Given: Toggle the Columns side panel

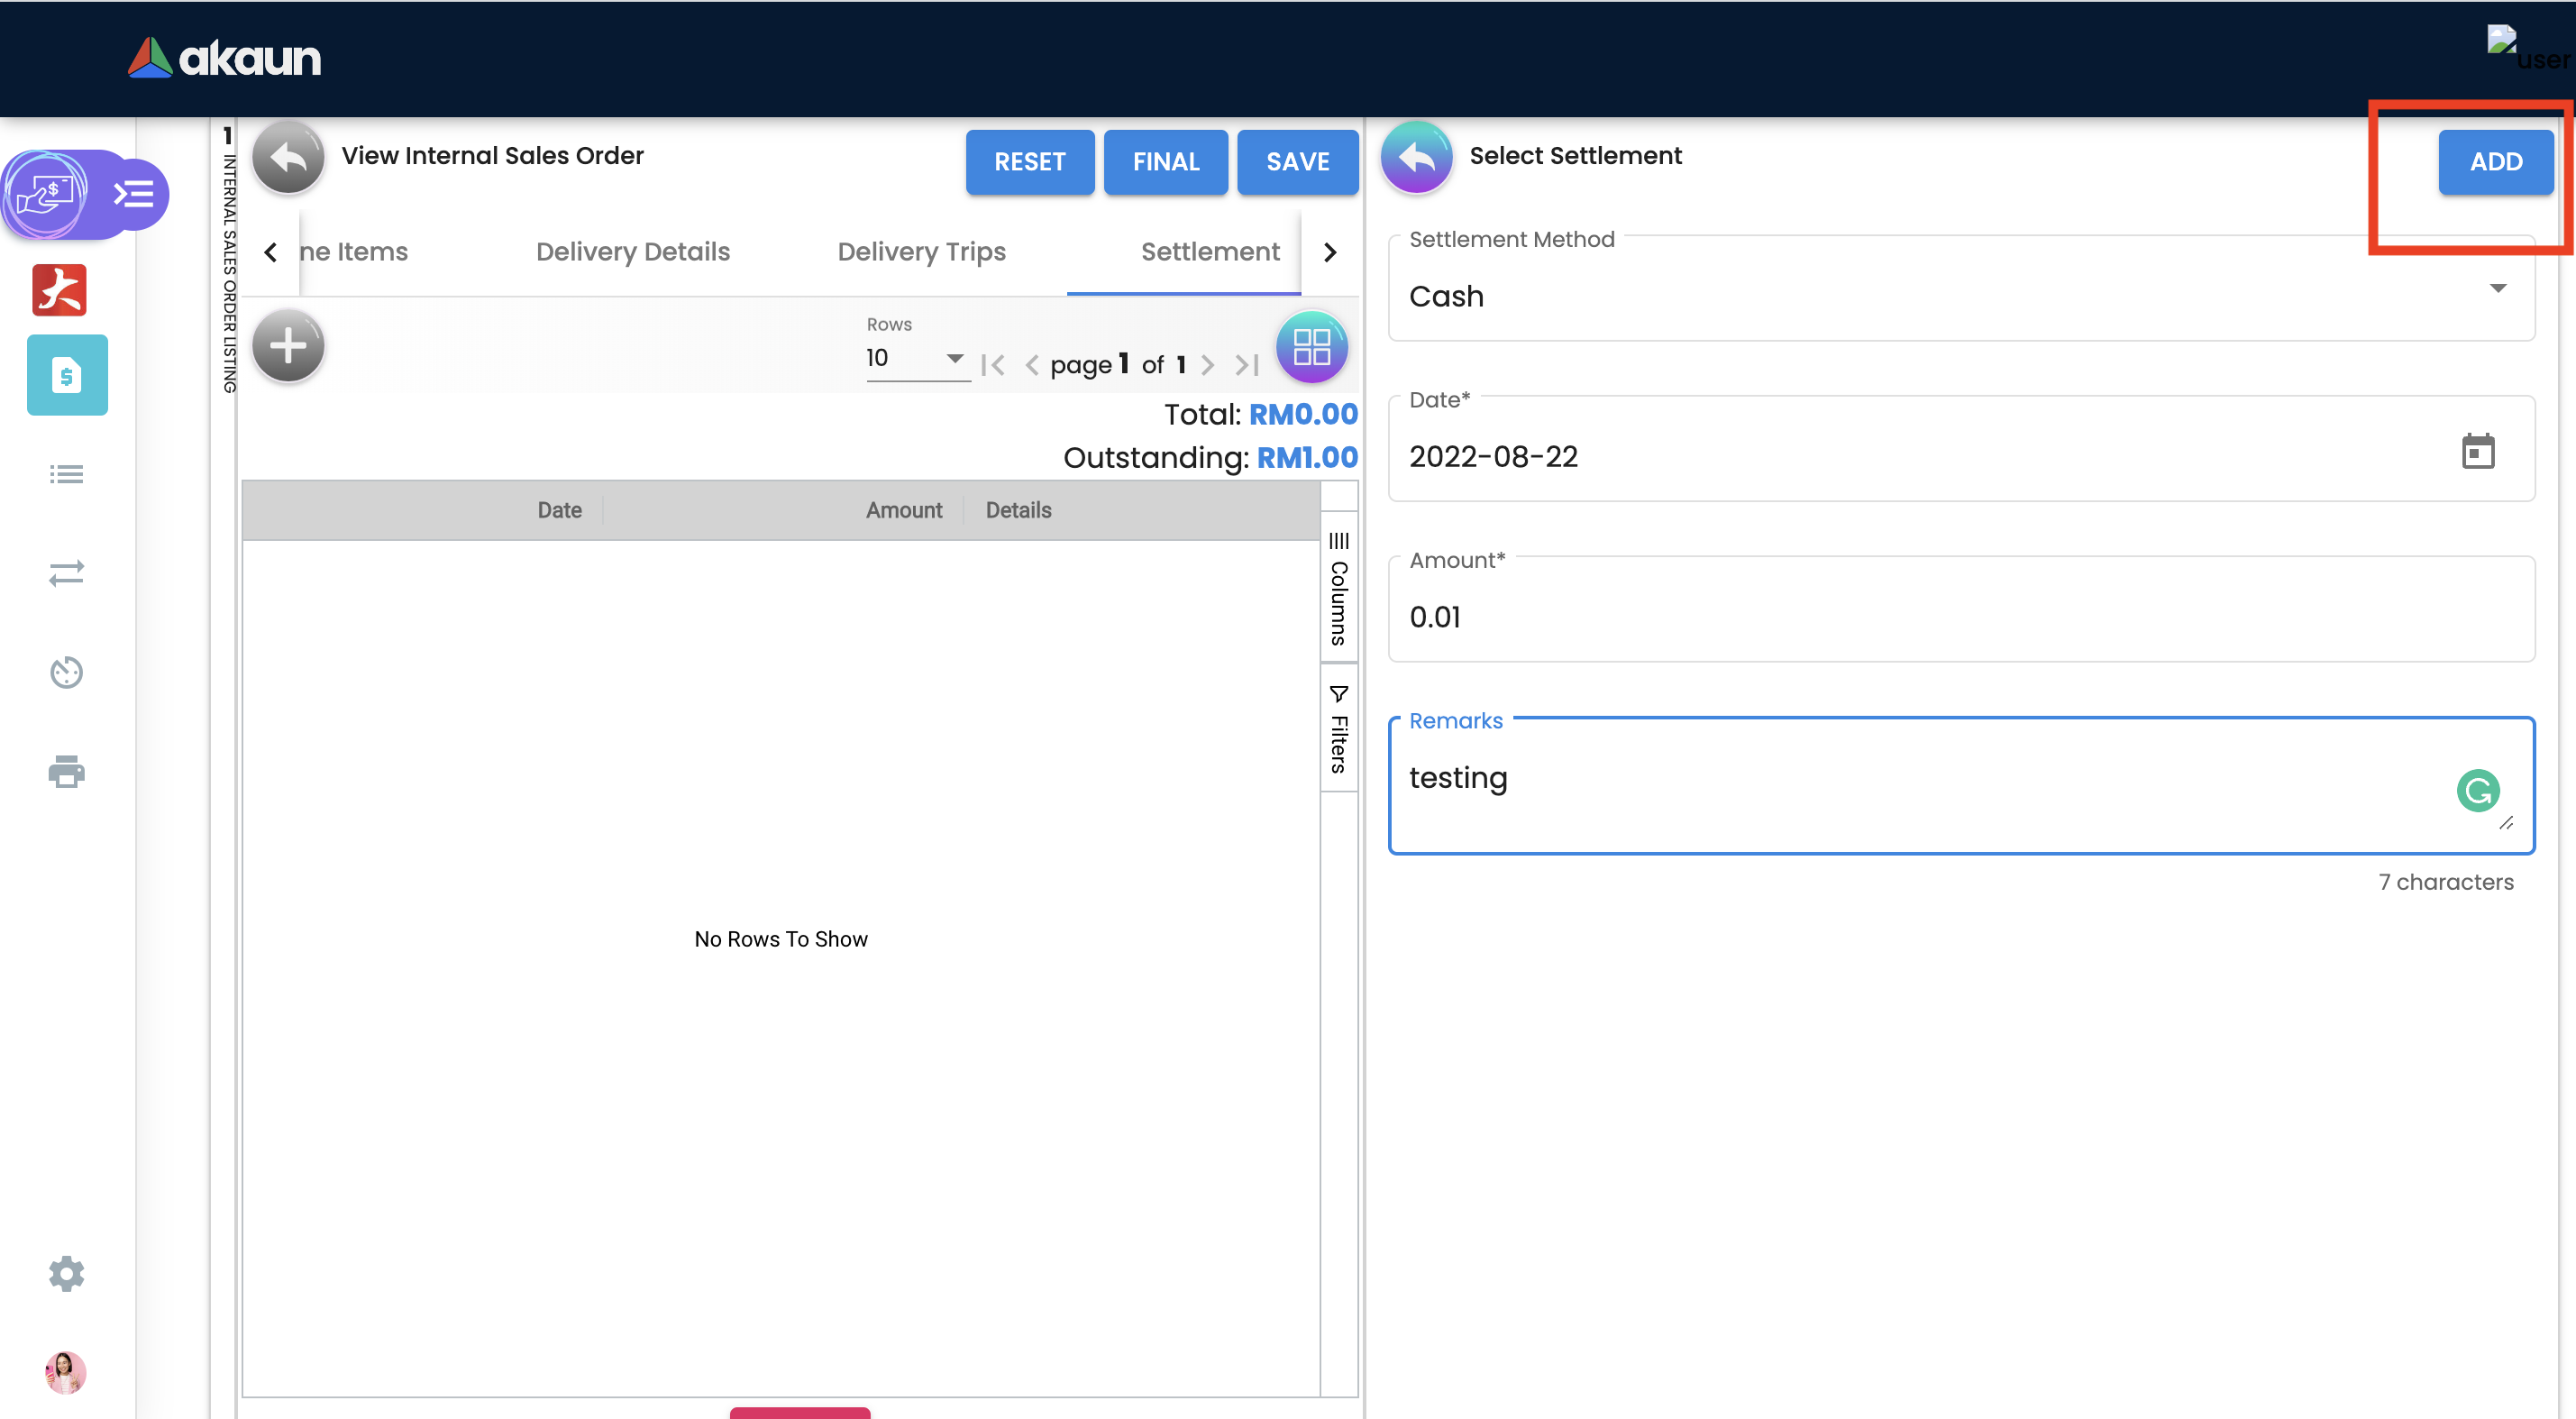Looking at the screenshot, I should pyautogui.click(x=1338, y=590).
